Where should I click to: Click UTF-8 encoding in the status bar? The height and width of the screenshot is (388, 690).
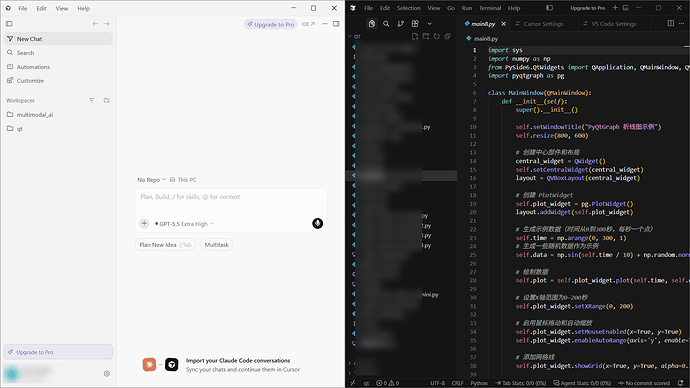[x=437, y=383]
